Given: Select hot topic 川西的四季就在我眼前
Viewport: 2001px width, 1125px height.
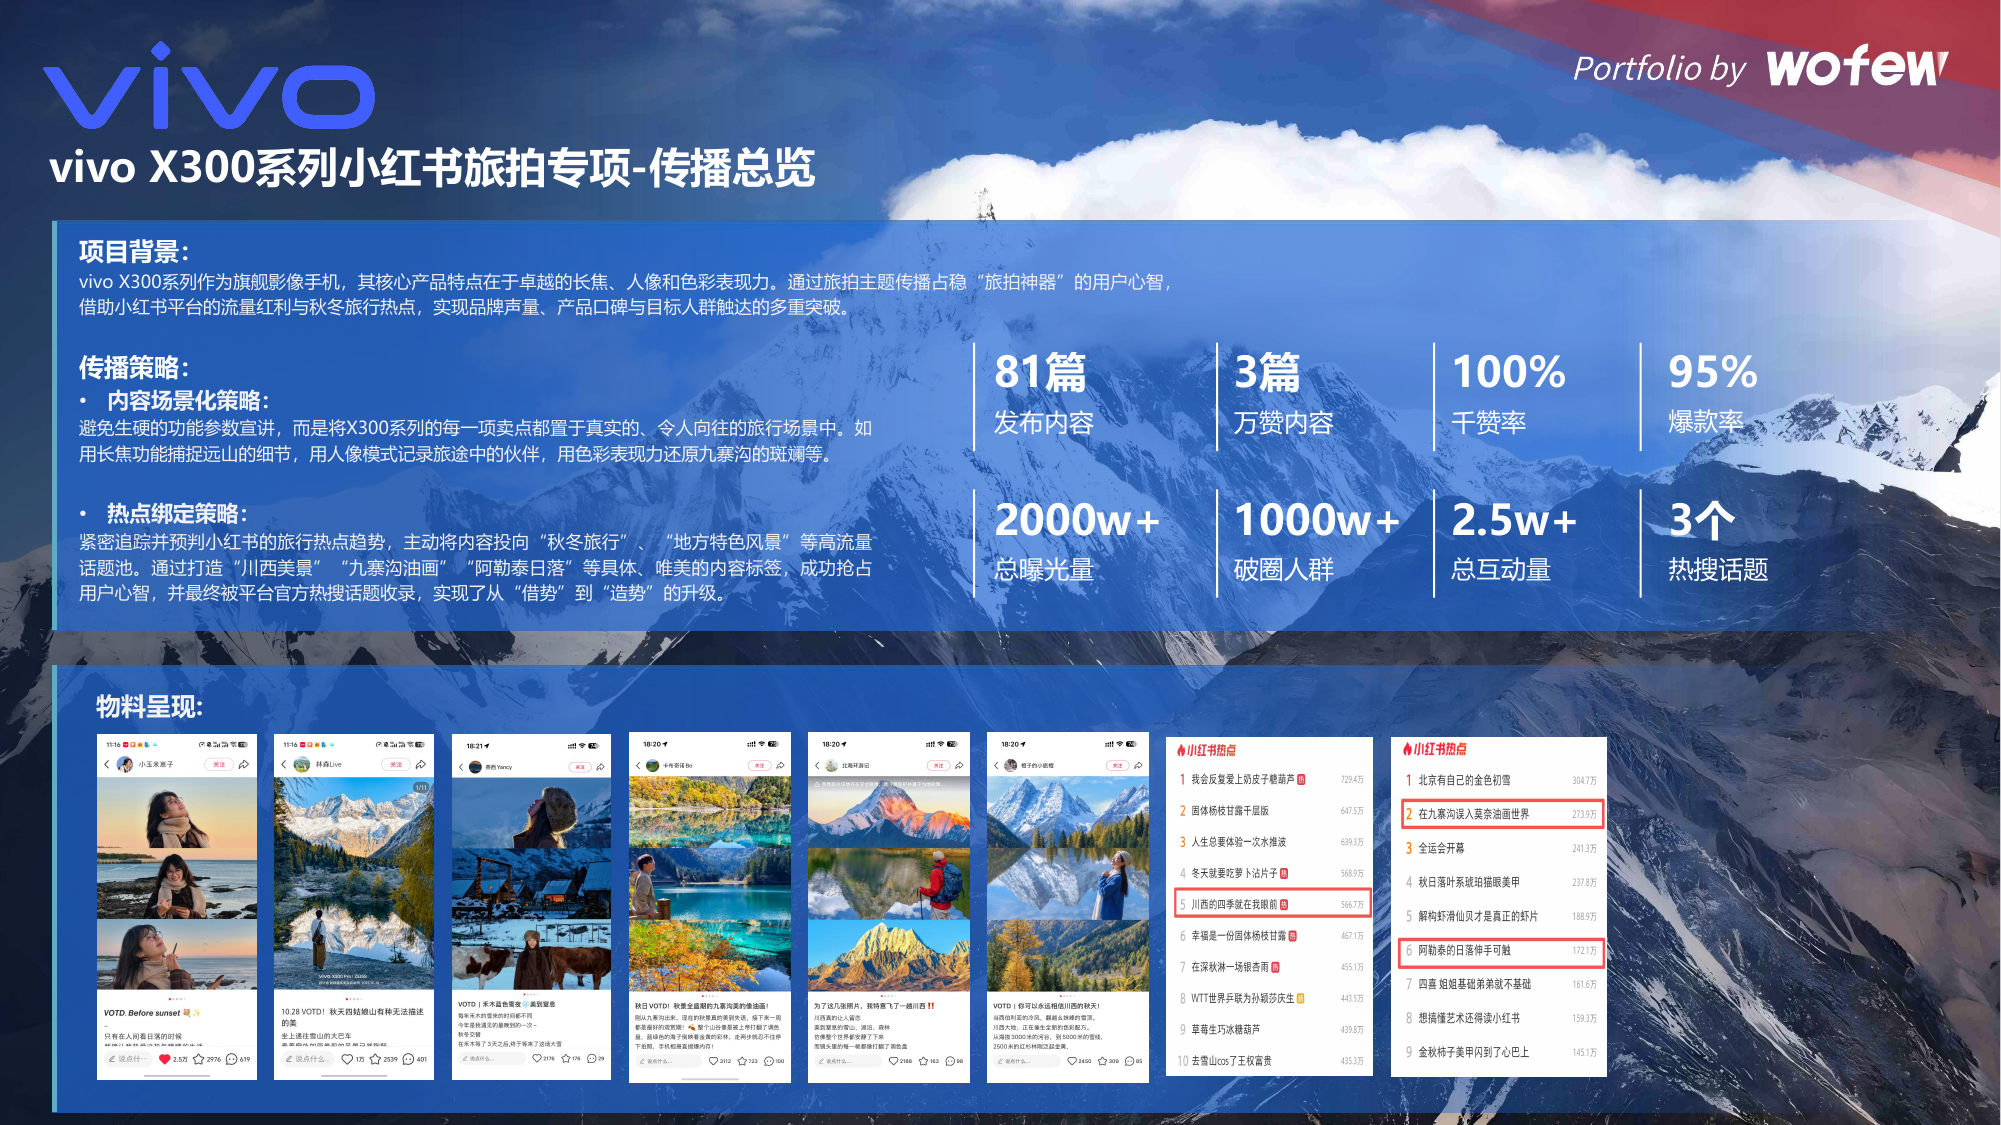Looking at the screenshot, I should coord(1271,904).
